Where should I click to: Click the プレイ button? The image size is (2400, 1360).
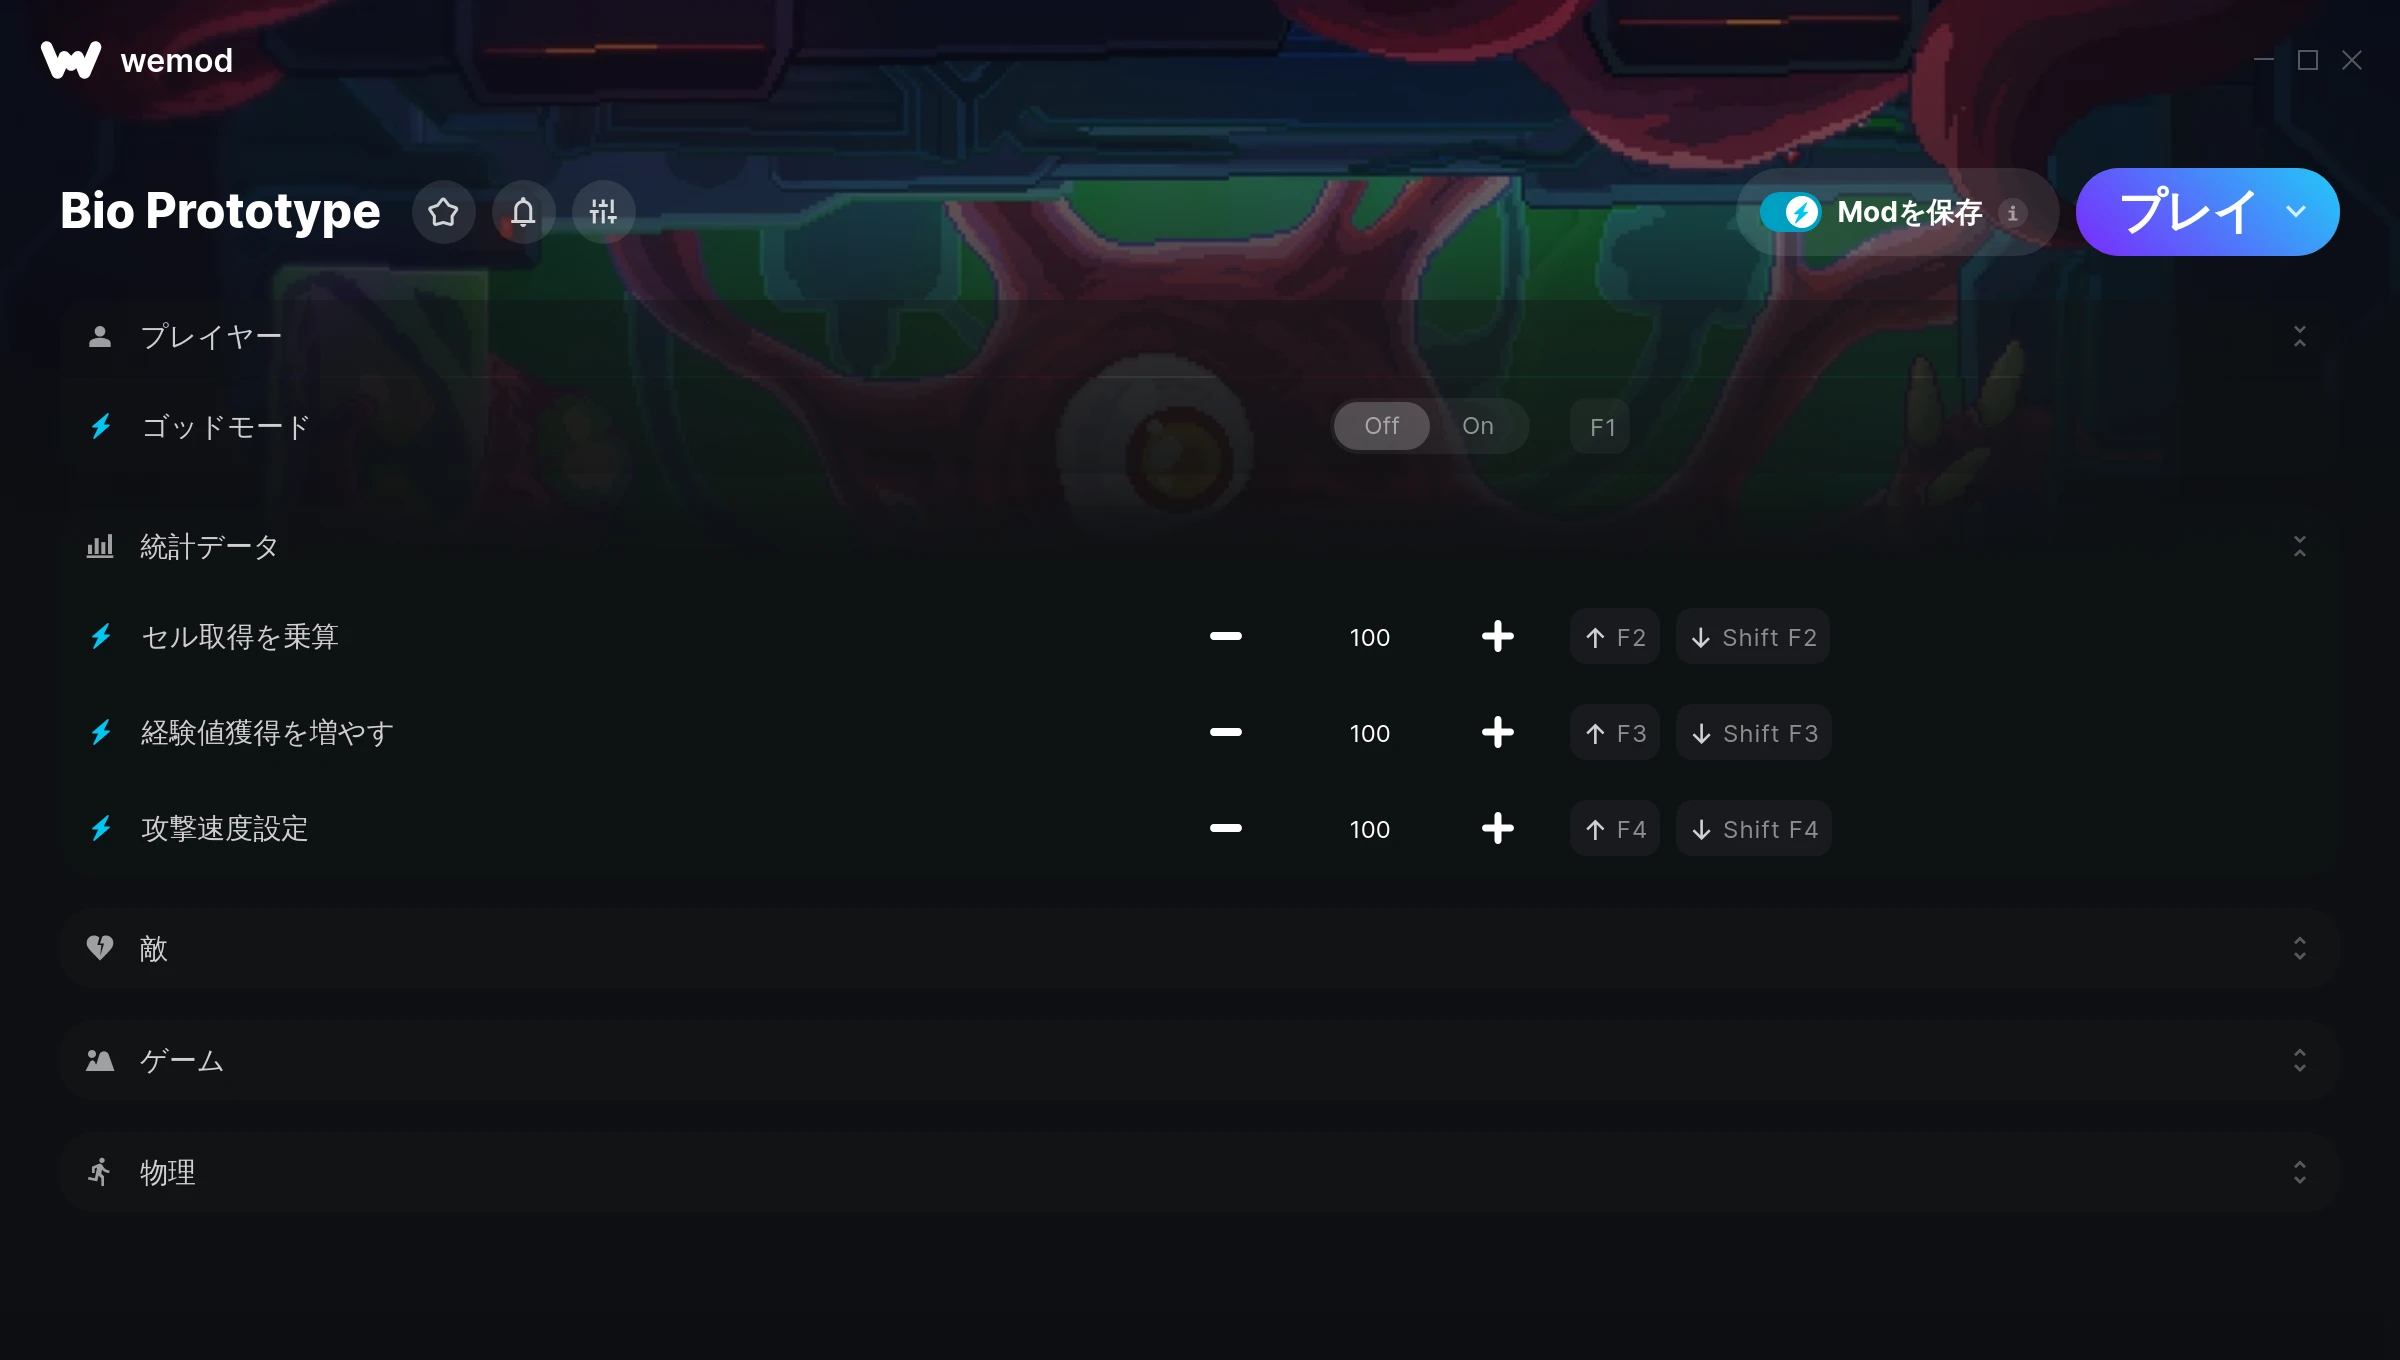coord(2186,212)
